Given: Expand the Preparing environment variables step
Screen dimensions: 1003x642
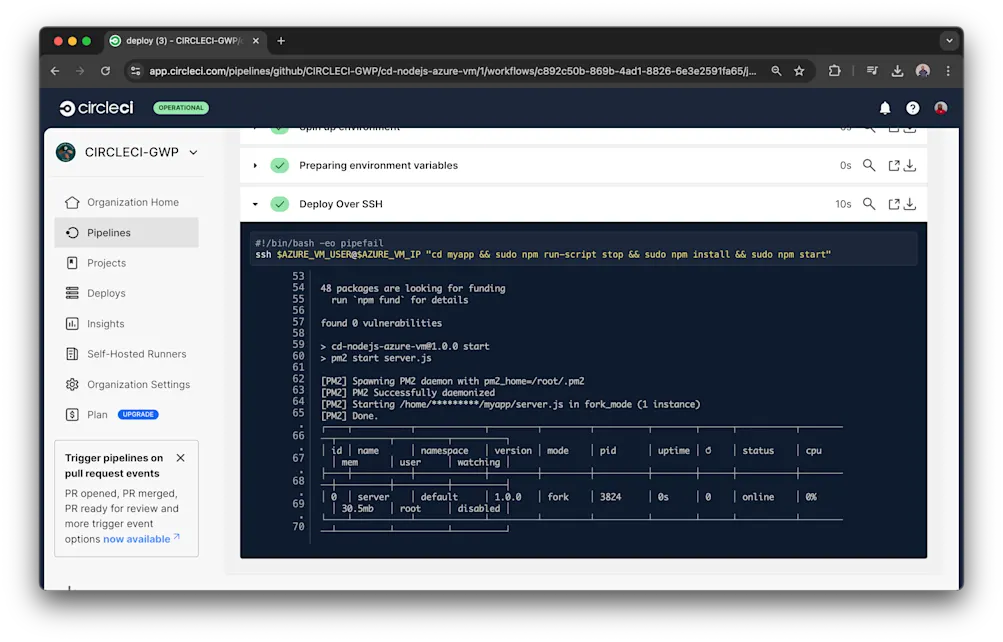Looking at the screenshot, I should [255, 165].
